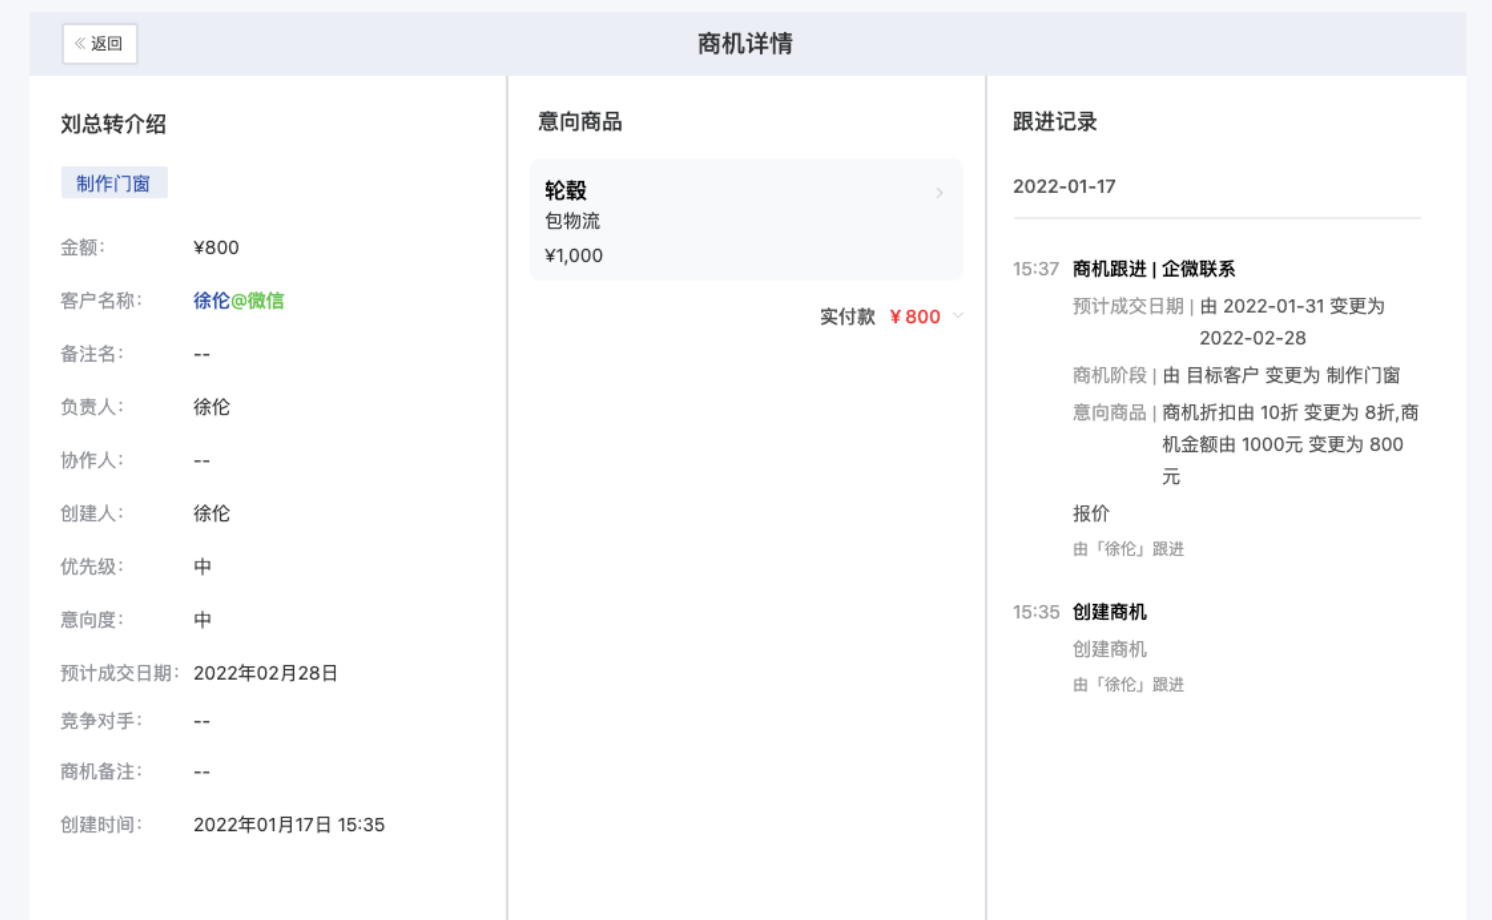
Task: Click the 实付款 ¥800 amount
Action: click(x=915, y=317)
